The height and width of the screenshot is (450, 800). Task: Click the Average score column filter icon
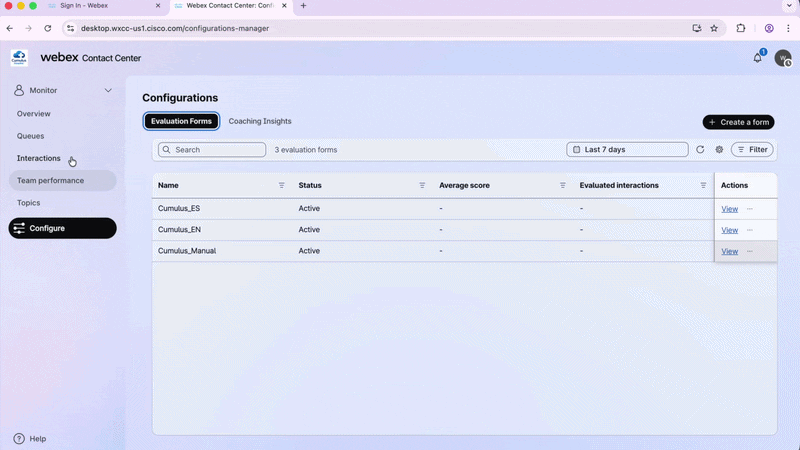point(563,185)
